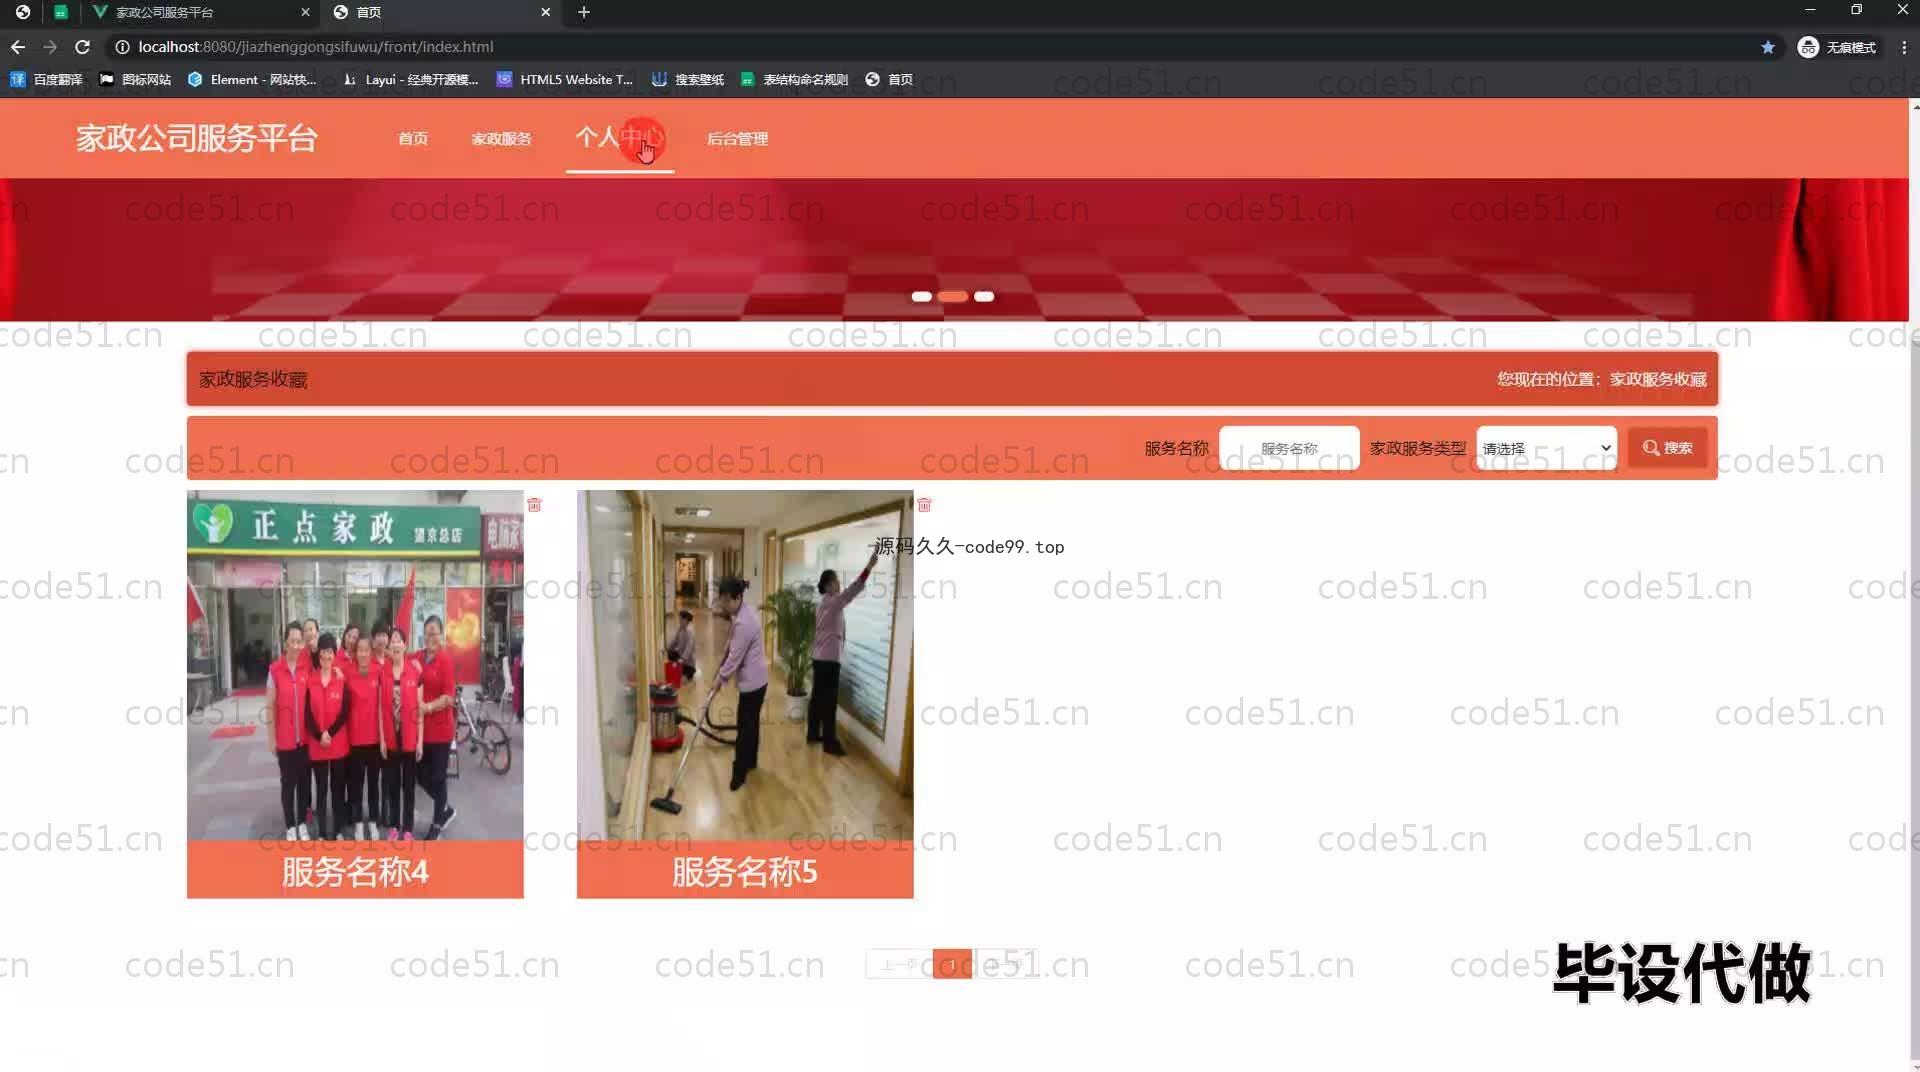Switch to the 家政公司服务平台 browser tab

200,12
